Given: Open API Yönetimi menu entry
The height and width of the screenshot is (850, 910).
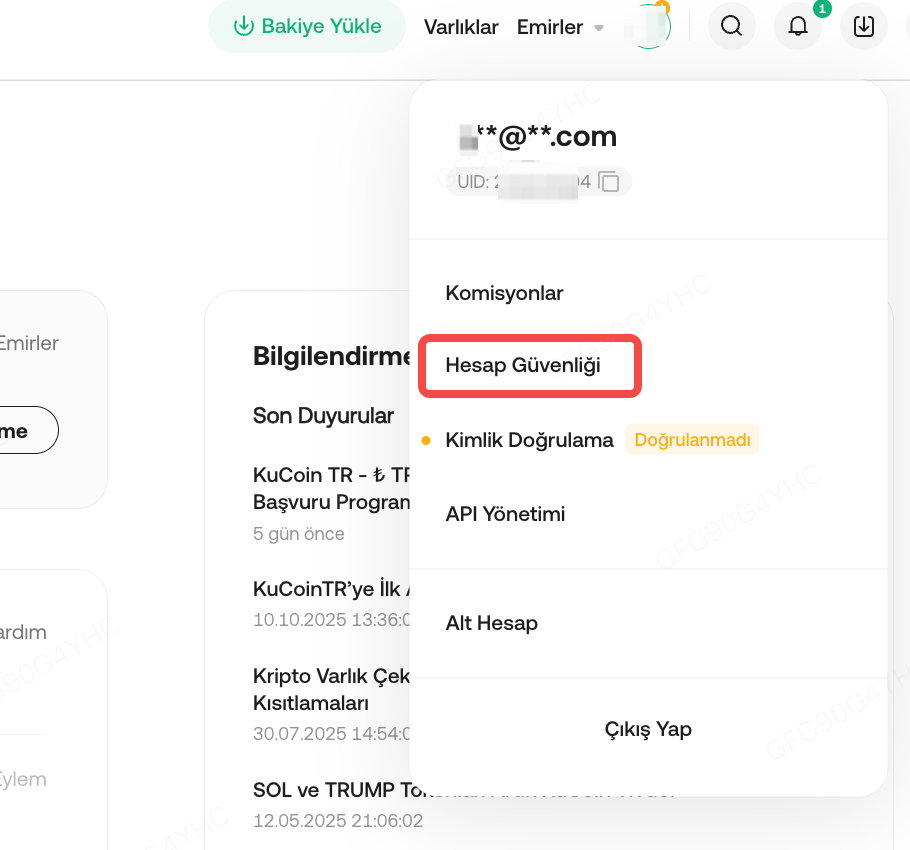Looking at the screenshot, I should coord(505,514).
